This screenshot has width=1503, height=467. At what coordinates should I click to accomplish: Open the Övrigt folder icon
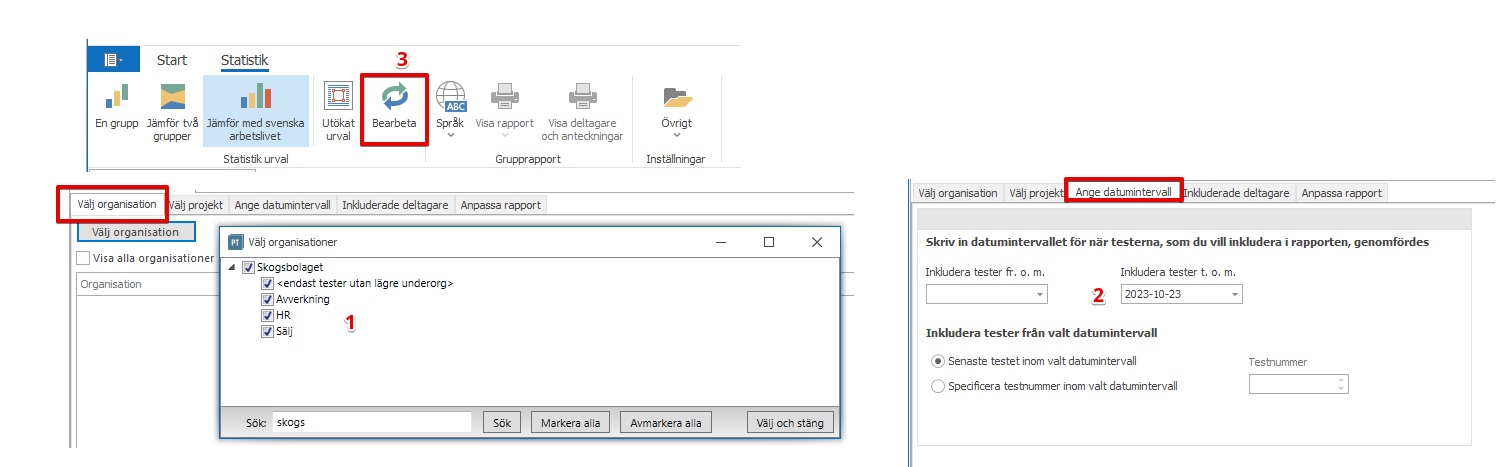[x=677, y=97]
